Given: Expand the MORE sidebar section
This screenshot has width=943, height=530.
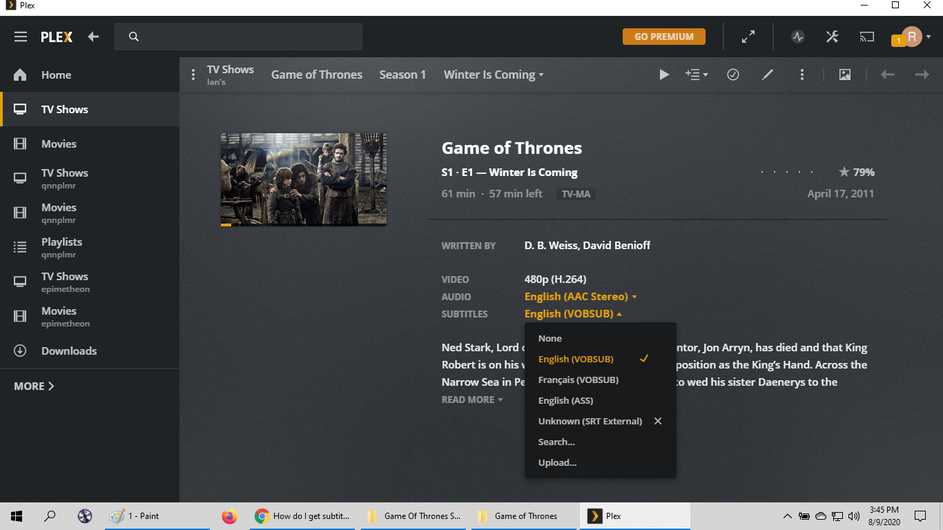Looking at the screenshot, I should click(x=34, y=386).
